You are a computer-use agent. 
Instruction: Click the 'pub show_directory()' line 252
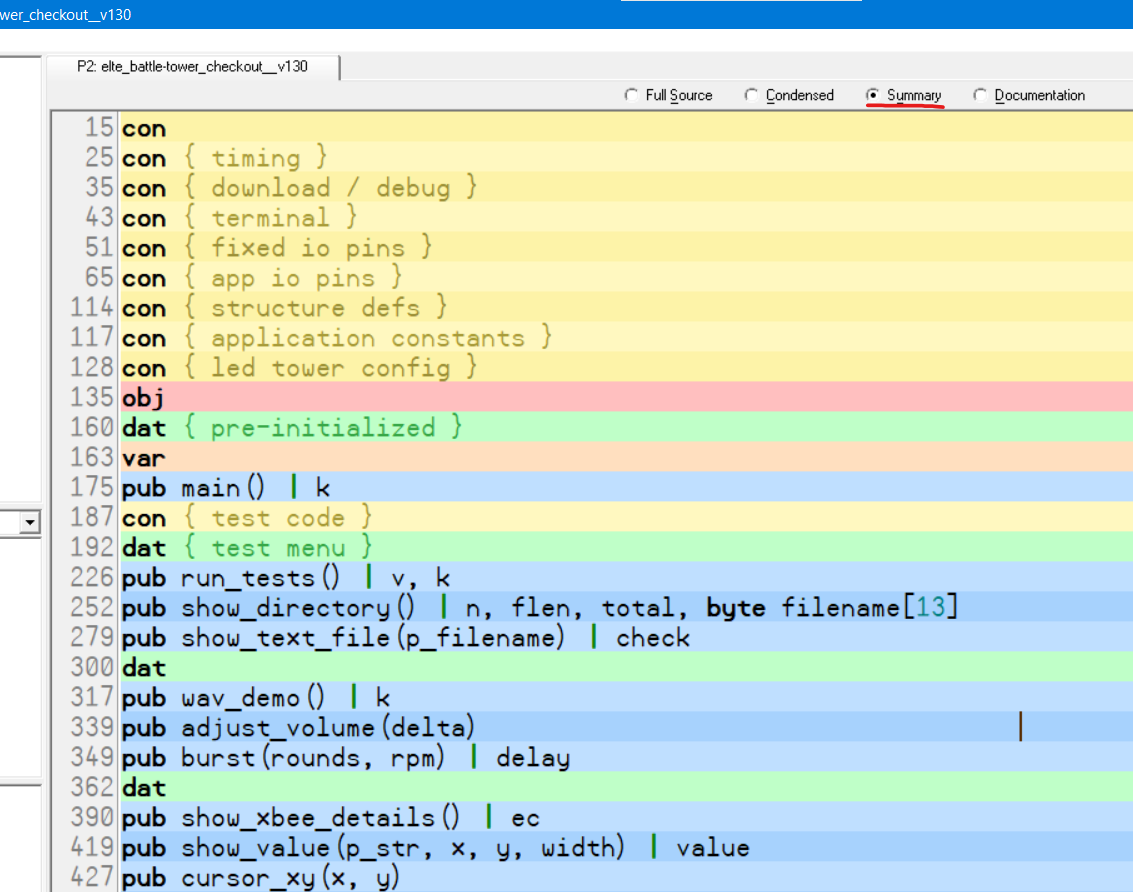coord(627,608)
